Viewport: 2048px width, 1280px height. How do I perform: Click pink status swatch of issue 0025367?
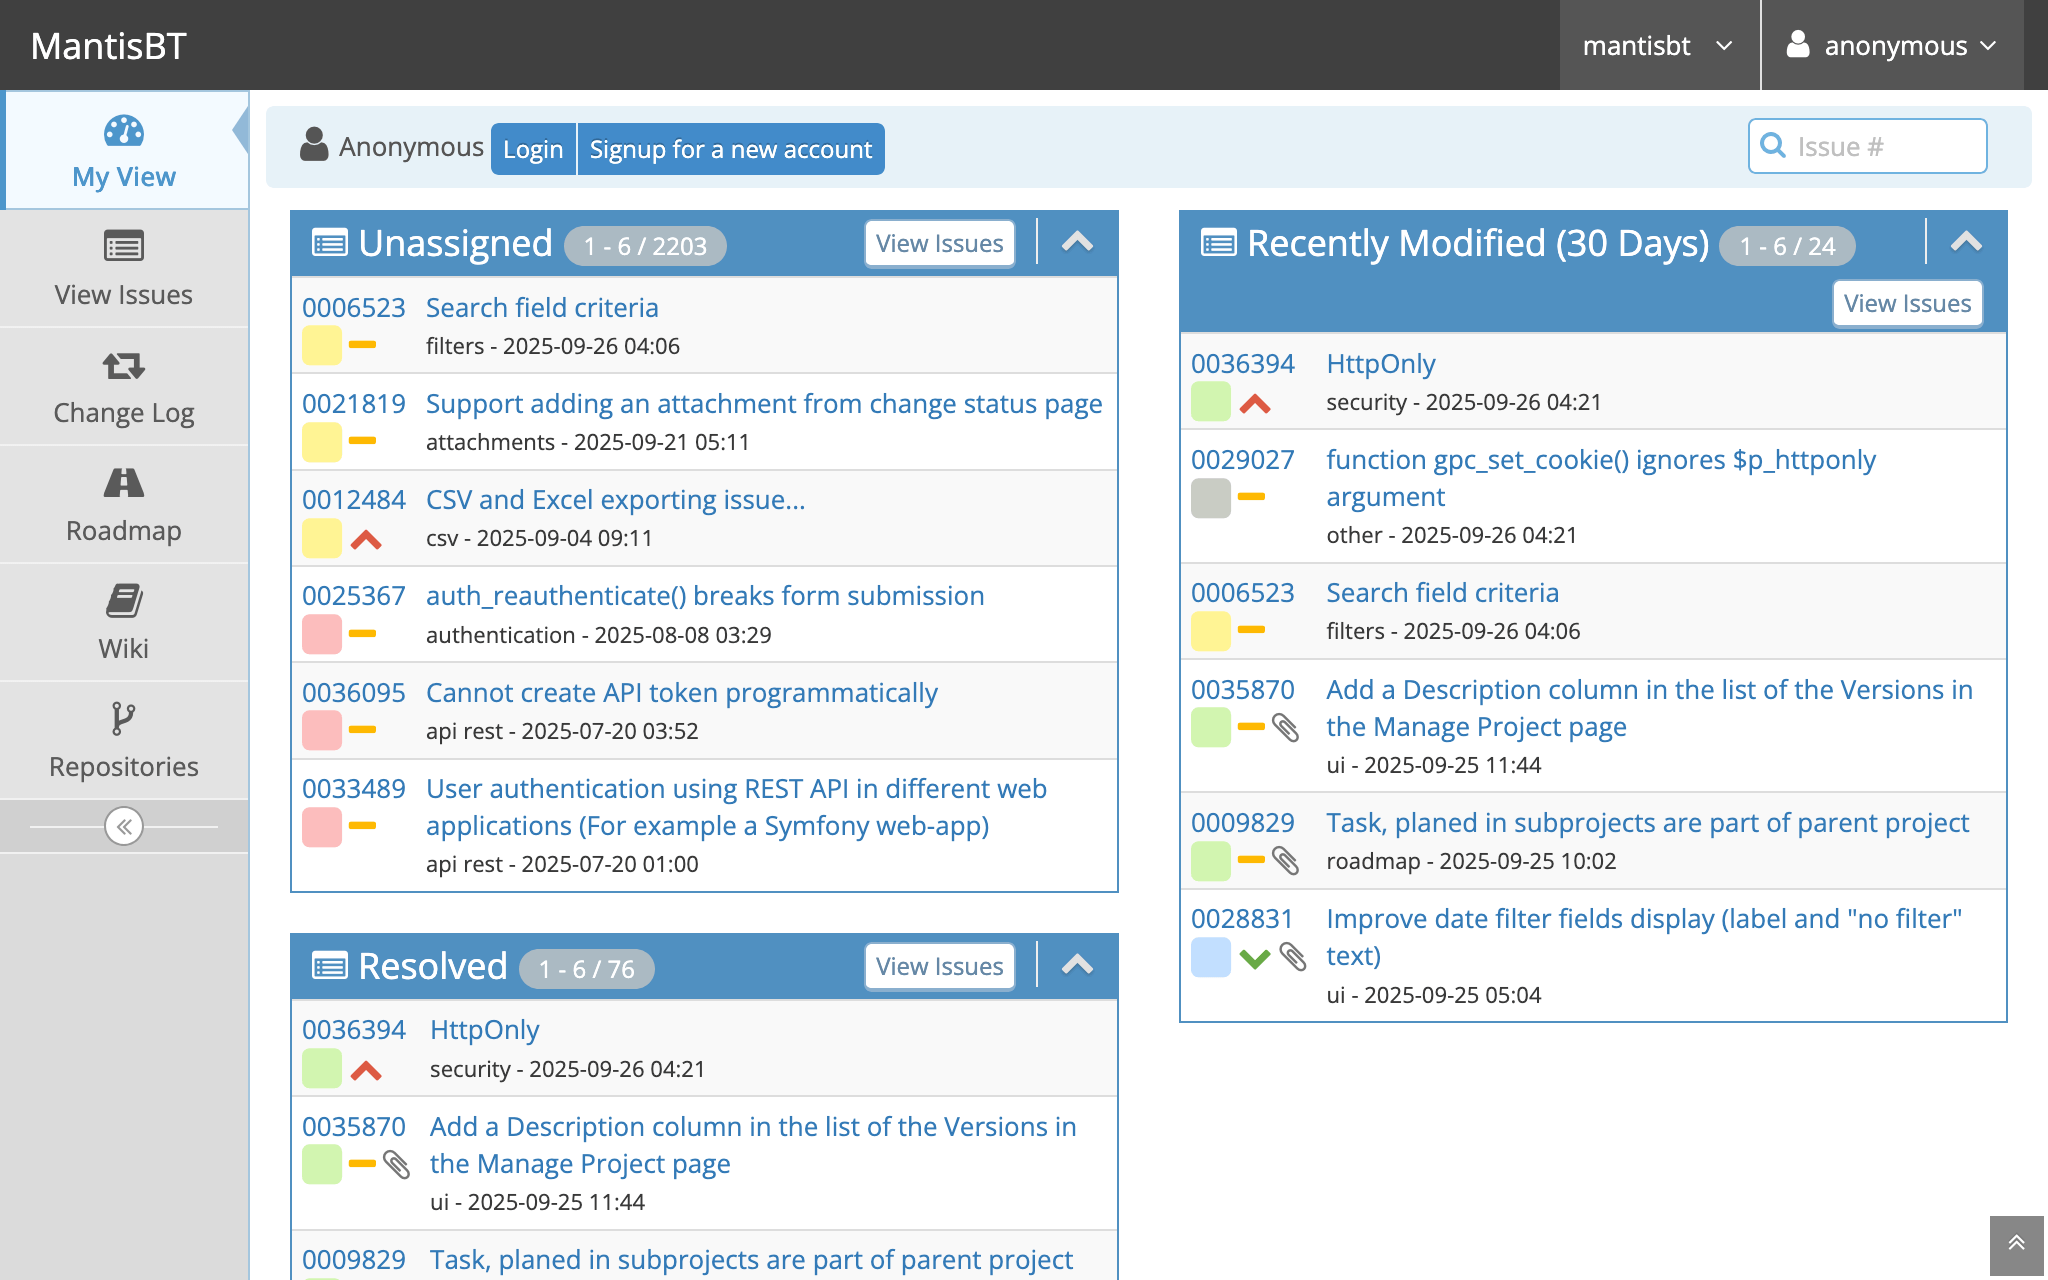click(322, 634)
